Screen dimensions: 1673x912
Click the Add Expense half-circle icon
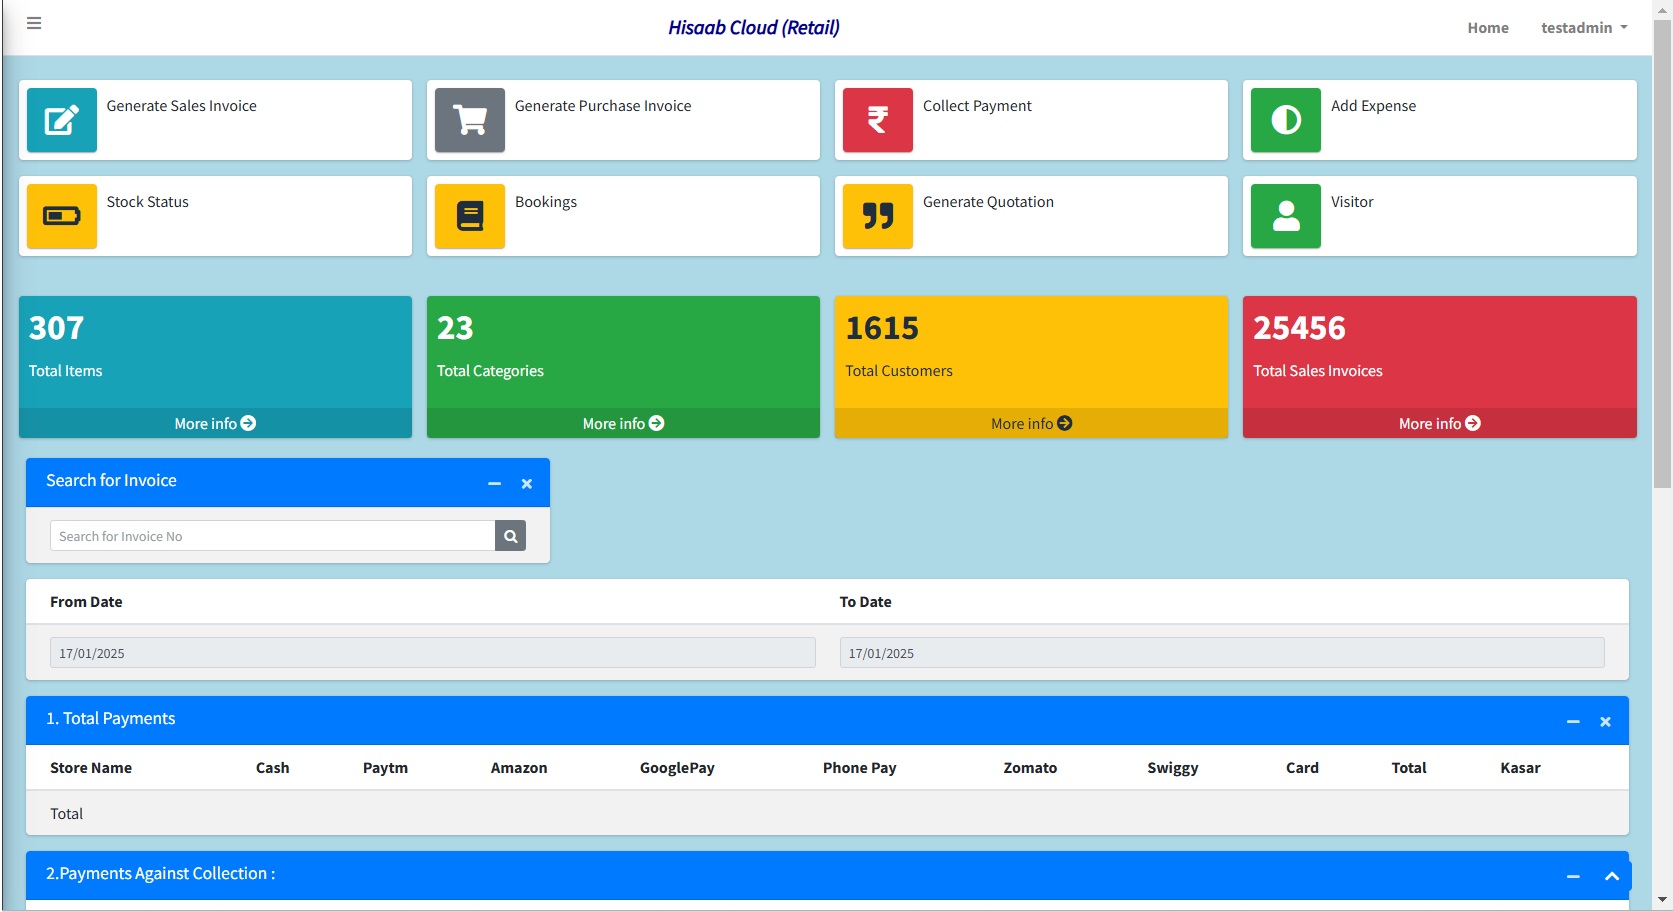click(x=1286, y=120)
